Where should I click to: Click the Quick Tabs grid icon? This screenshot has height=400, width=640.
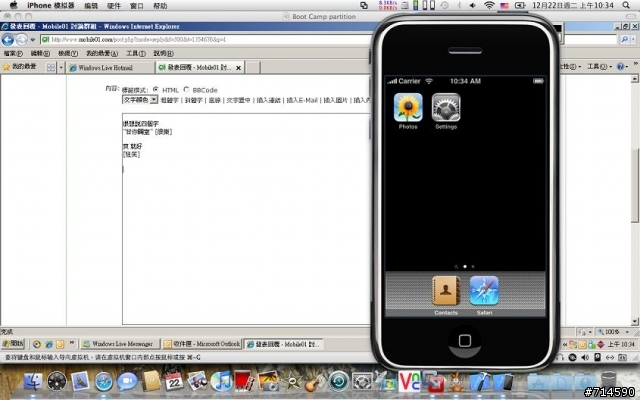click(x=51, y=67)
